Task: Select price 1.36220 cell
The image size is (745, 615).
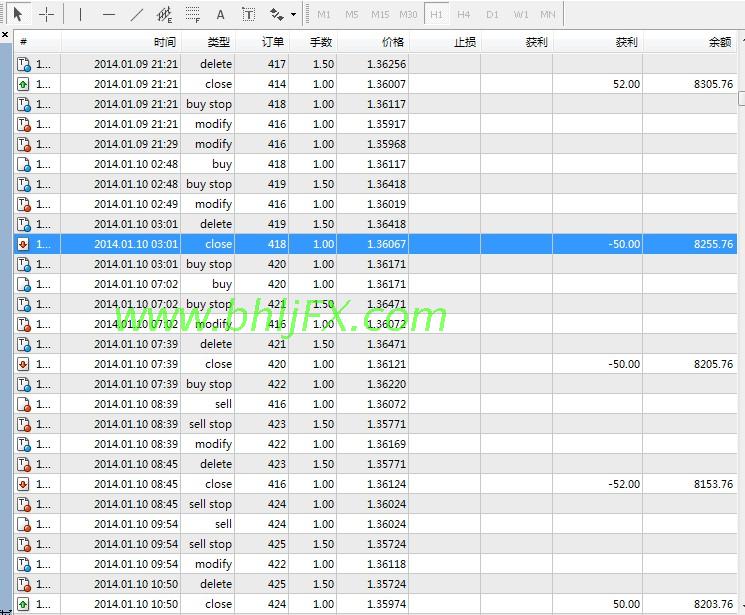Action: point(386,384)
